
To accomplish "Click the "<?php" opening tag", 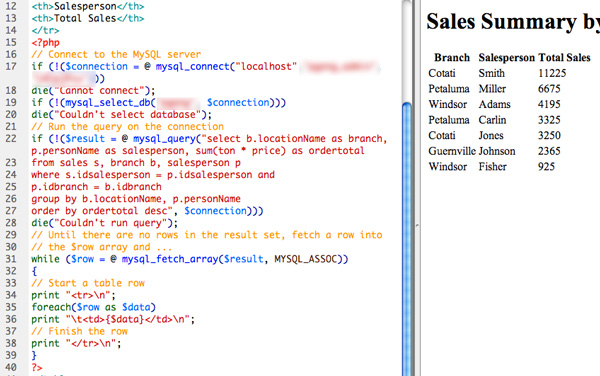I will 46,42.
